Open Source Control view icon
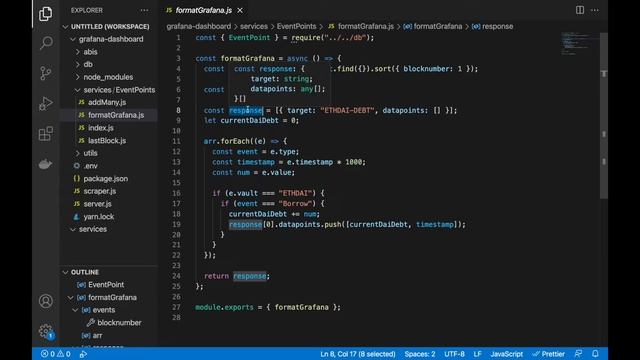Screen dimensions: 640x360 coord(46,73)
